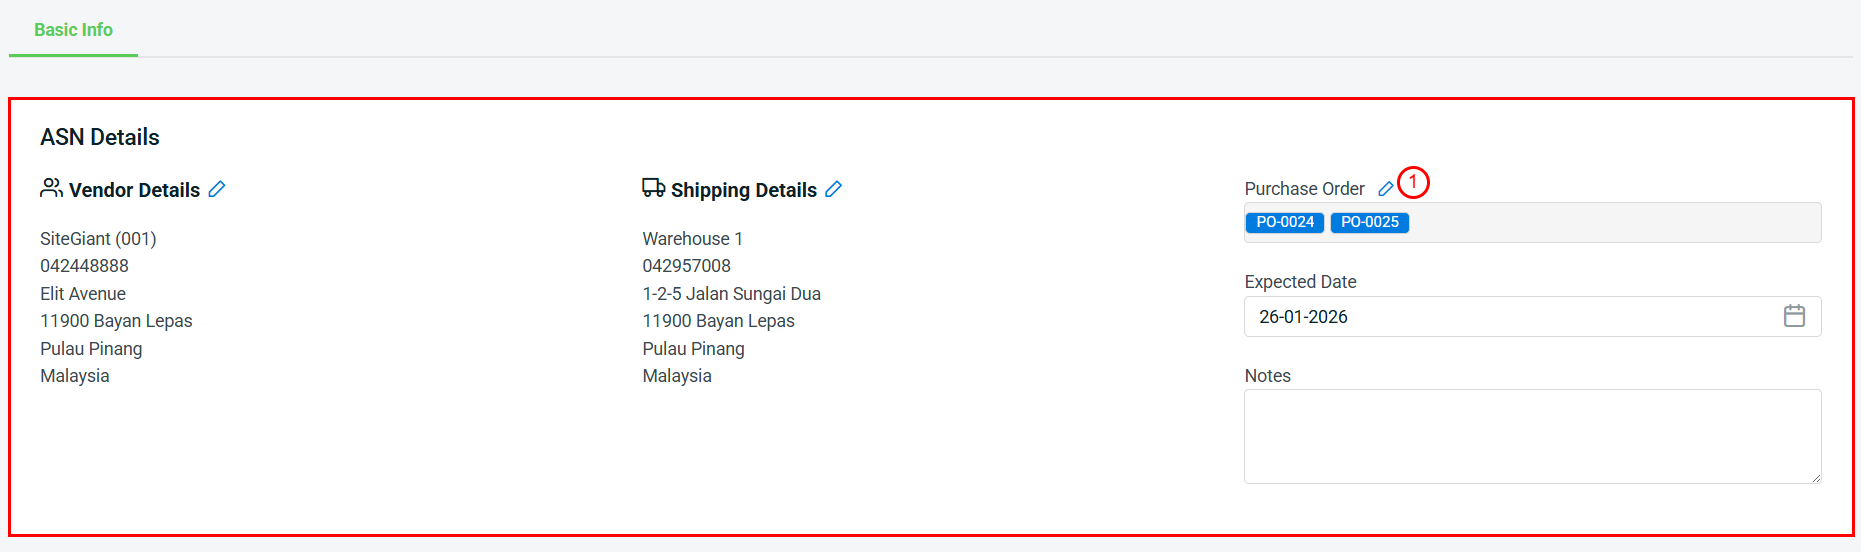Image resolution: width=1861 pixels, height=552 pixels.
Task: Click inside the Notes text area
Action: 1530,436
